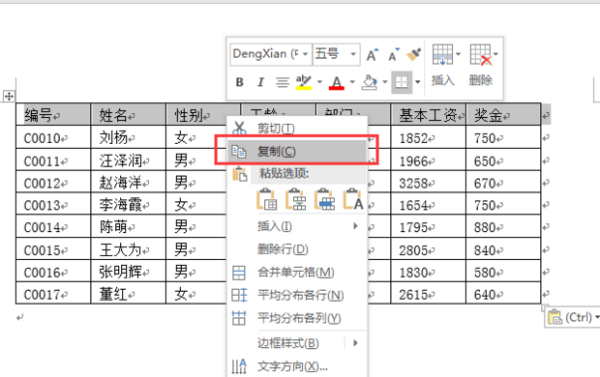600x377 pixels.
Task: Choose 平均分布各列(Y) menu item
Action: point(298,318)
